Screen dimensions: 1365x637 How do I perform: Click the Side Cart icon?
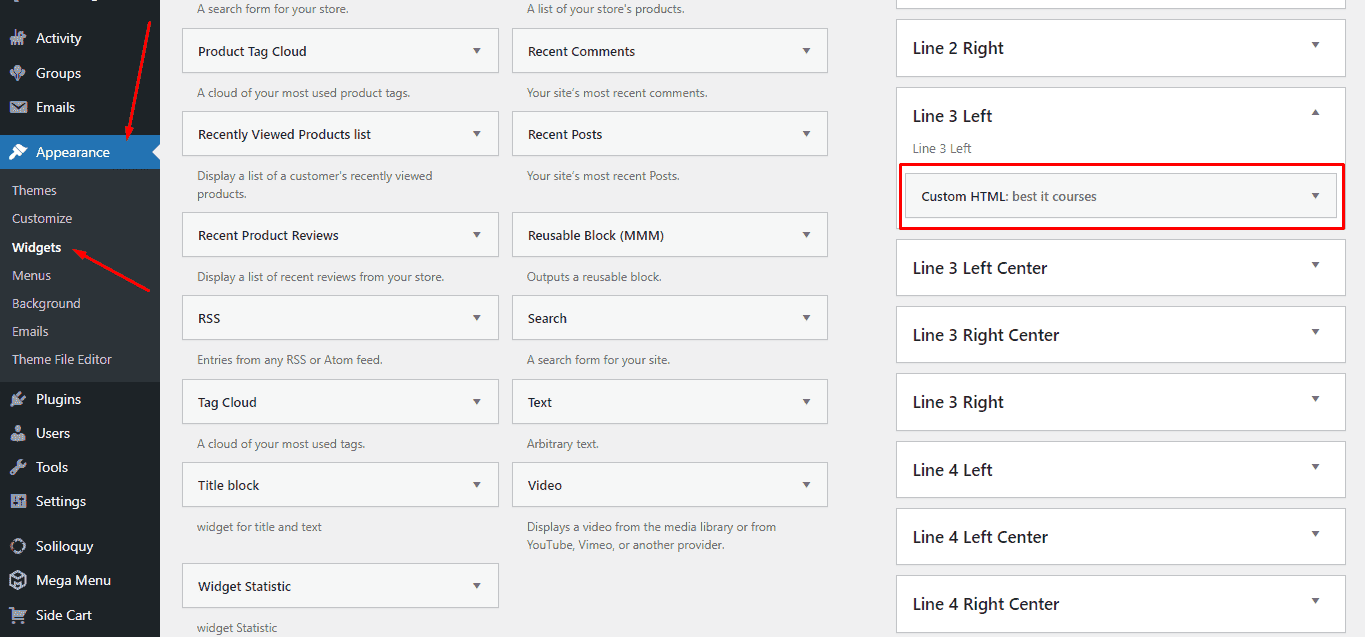(x=18, y=615)
